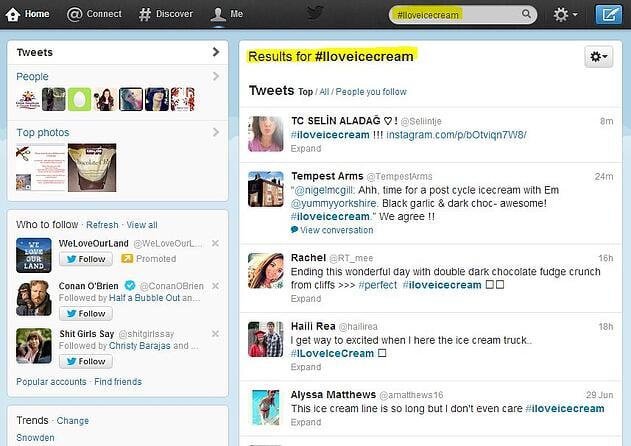The image size is (631, 446).
Task: Expand TC SELİN ALADAĞ's tweet
Action: 306,149
